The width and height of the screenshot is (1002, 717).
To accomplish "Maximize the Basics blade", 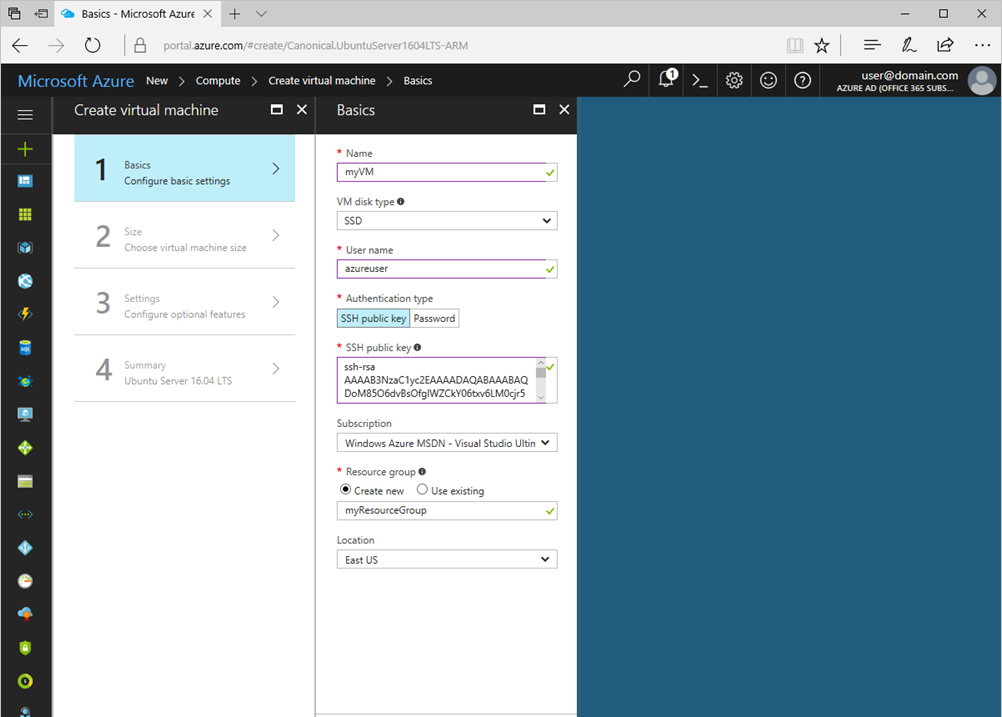I will click(x=539, y=110).
